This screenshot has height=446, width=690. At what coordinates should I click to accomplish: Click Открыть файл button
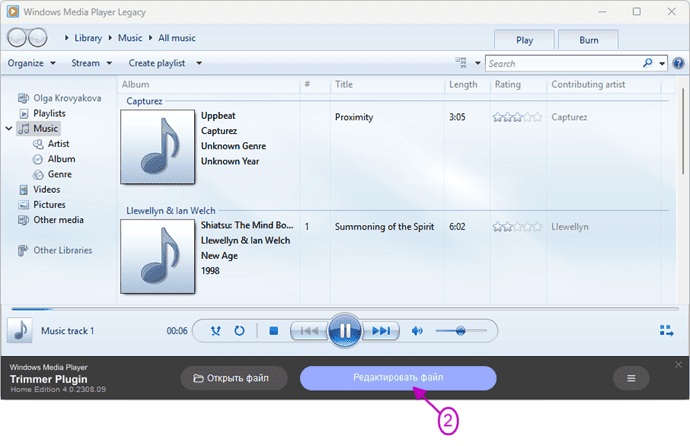coord(234,378)
